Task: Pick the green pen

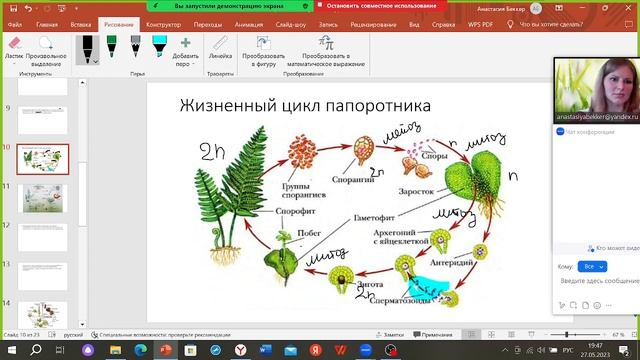Action: (x=111, y=47)
